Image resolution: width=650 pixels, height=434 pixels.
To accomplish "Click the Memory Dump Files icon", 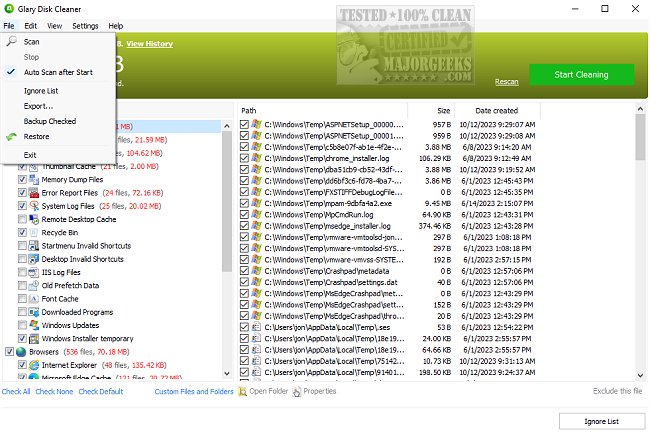I will (34, 179).
